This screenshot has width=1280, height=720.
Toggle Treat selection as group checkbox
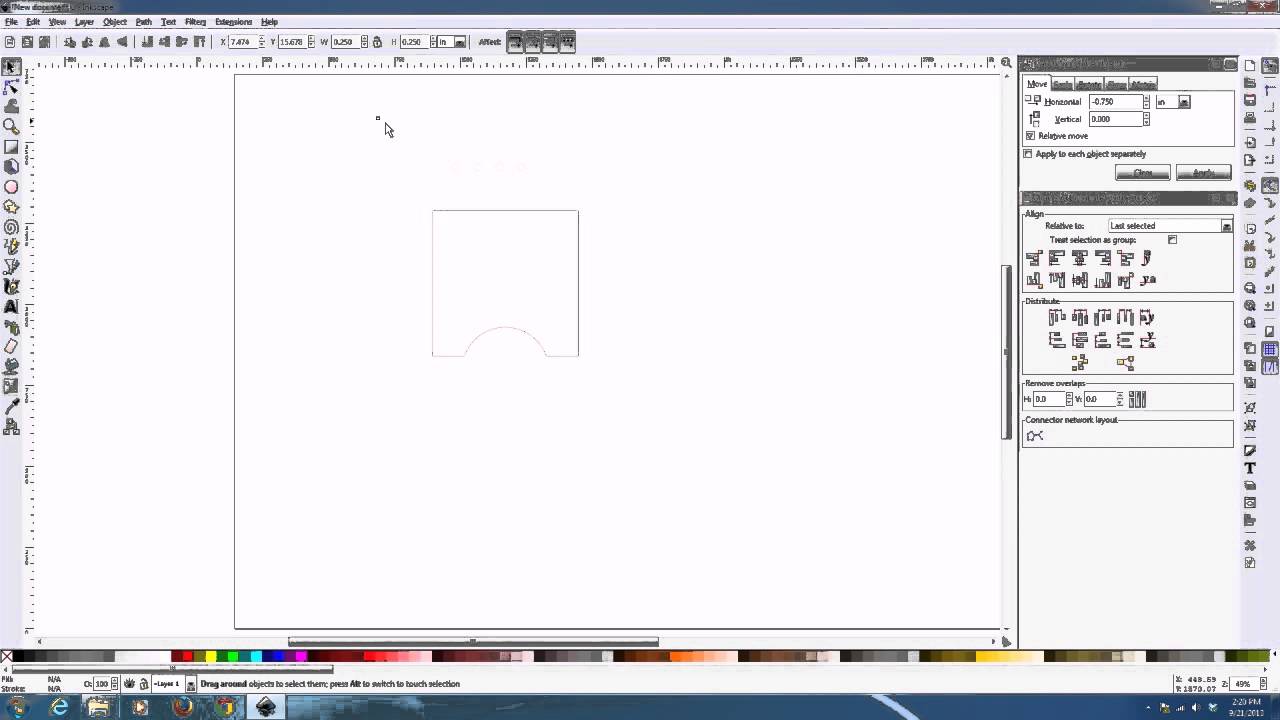[1172, 240]
